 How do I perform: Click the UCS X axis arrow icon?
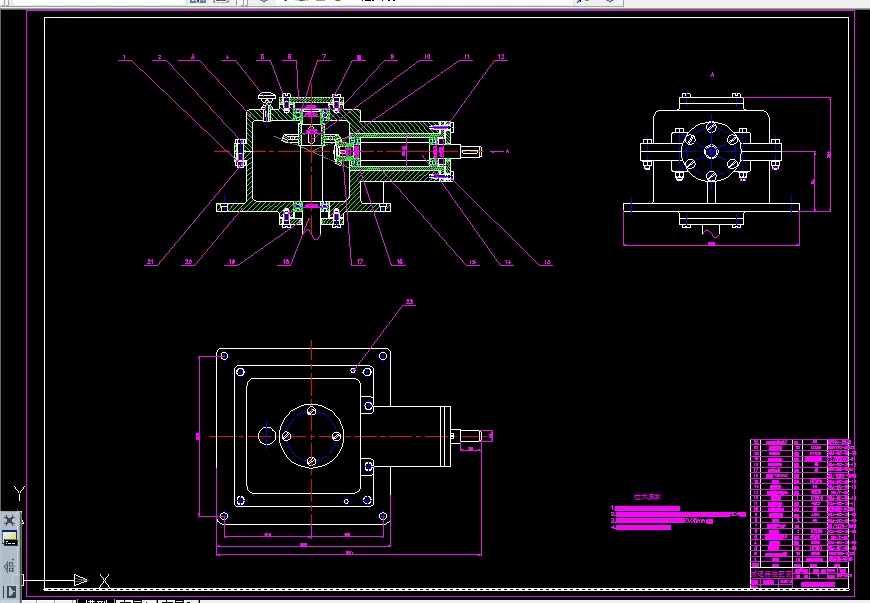tap(80, 580)
